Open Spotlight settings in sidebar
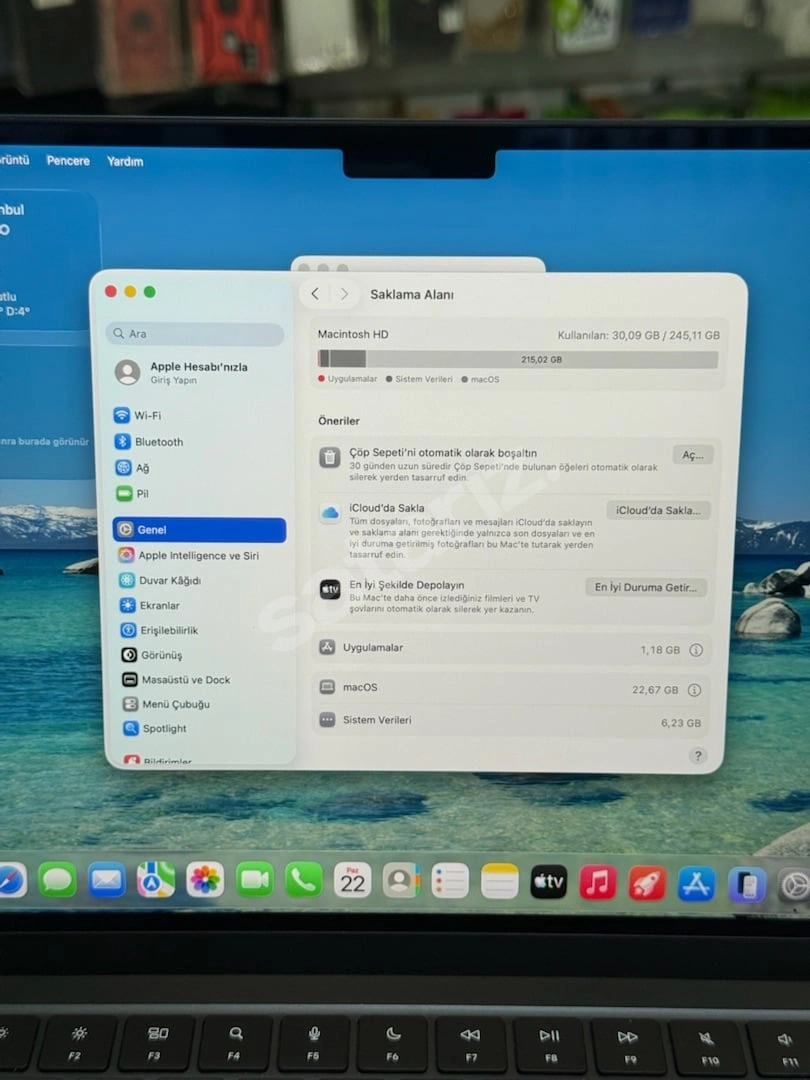 (155, 728)
